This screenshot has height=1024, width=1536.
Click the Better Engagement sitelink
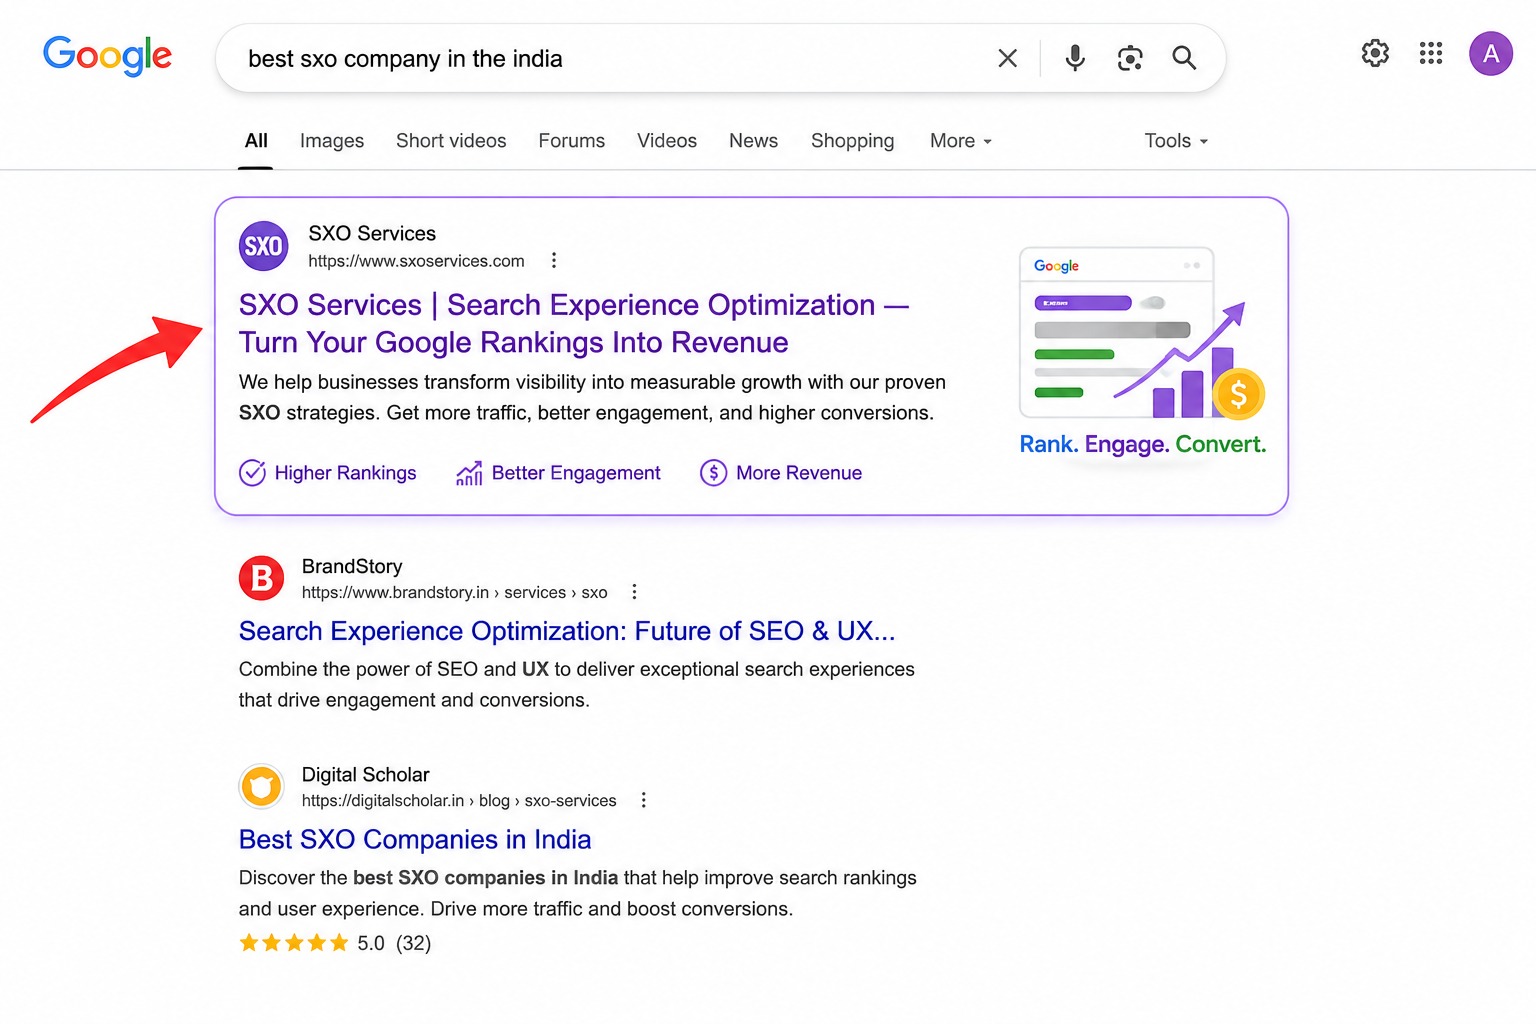point(576,473)
